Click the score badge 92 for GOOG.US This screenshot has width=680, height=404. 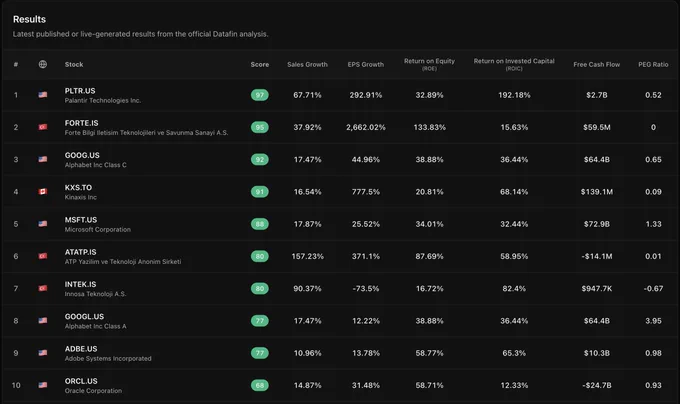(260, 160)
